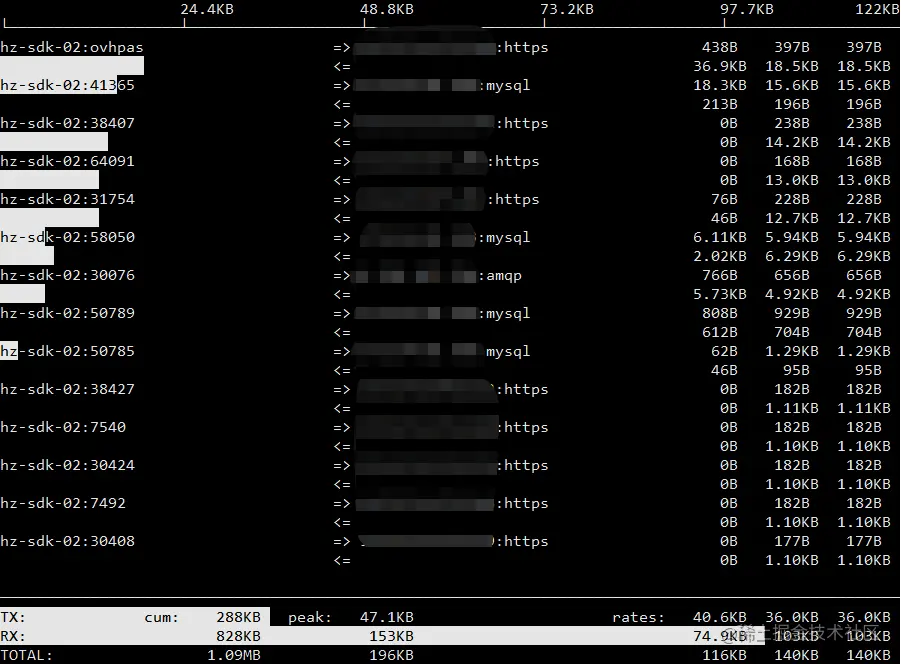
Task: Click the 5.73KB receive value
Action: pos(719,294)
